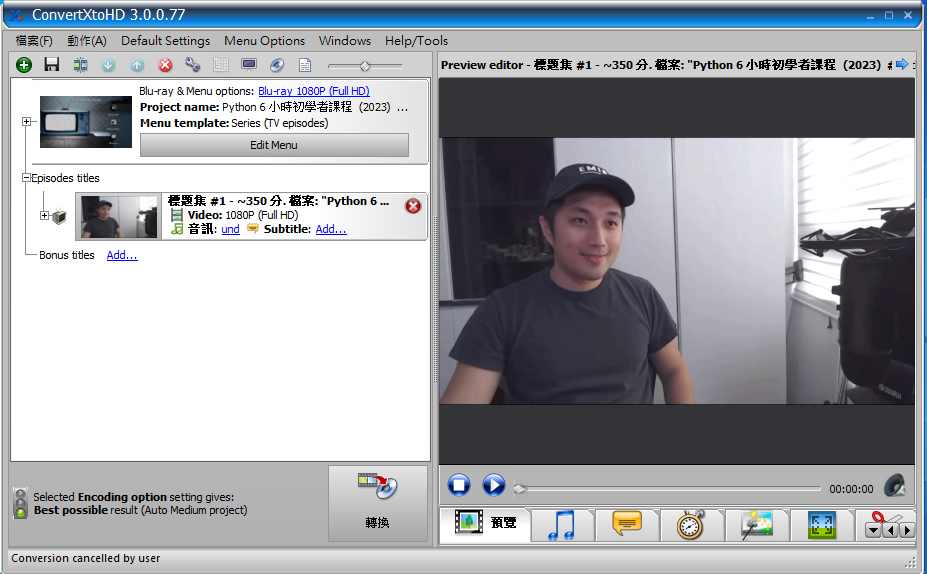This screenshot has width=927, height=574.
Task: Click the zoom slider in the toolbar
Action: tap(365, 66)
